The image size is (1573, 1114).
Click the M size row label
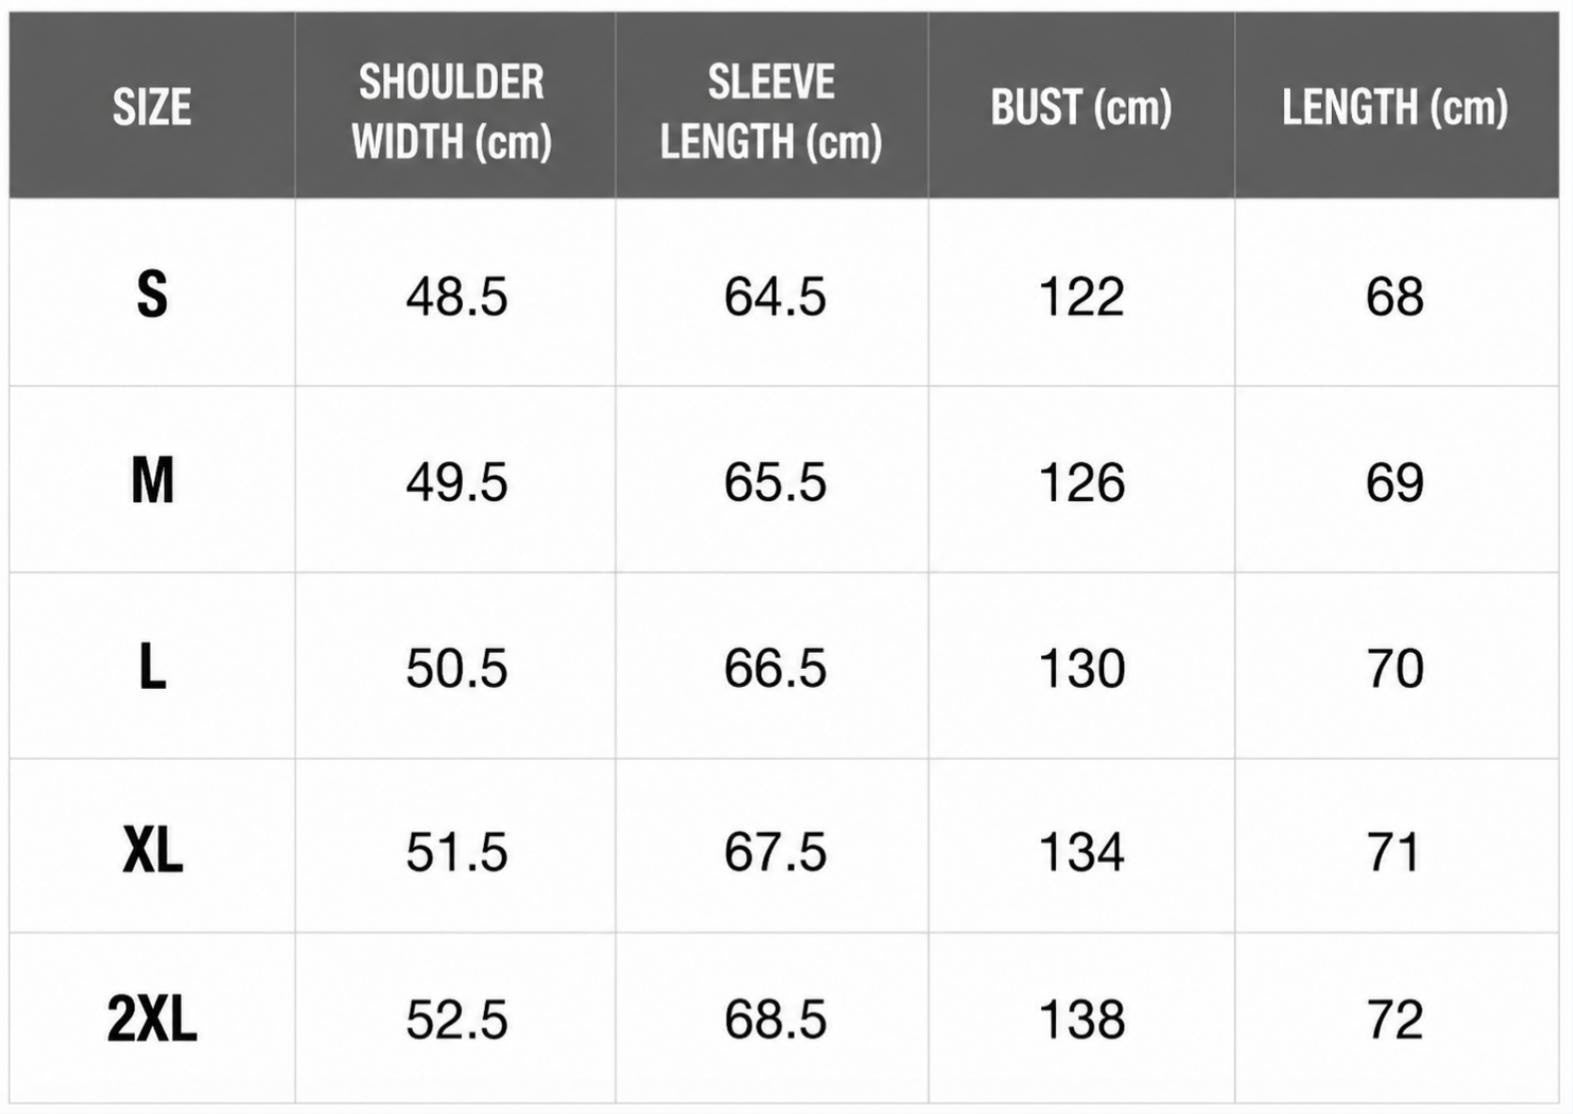coord(152,481)
